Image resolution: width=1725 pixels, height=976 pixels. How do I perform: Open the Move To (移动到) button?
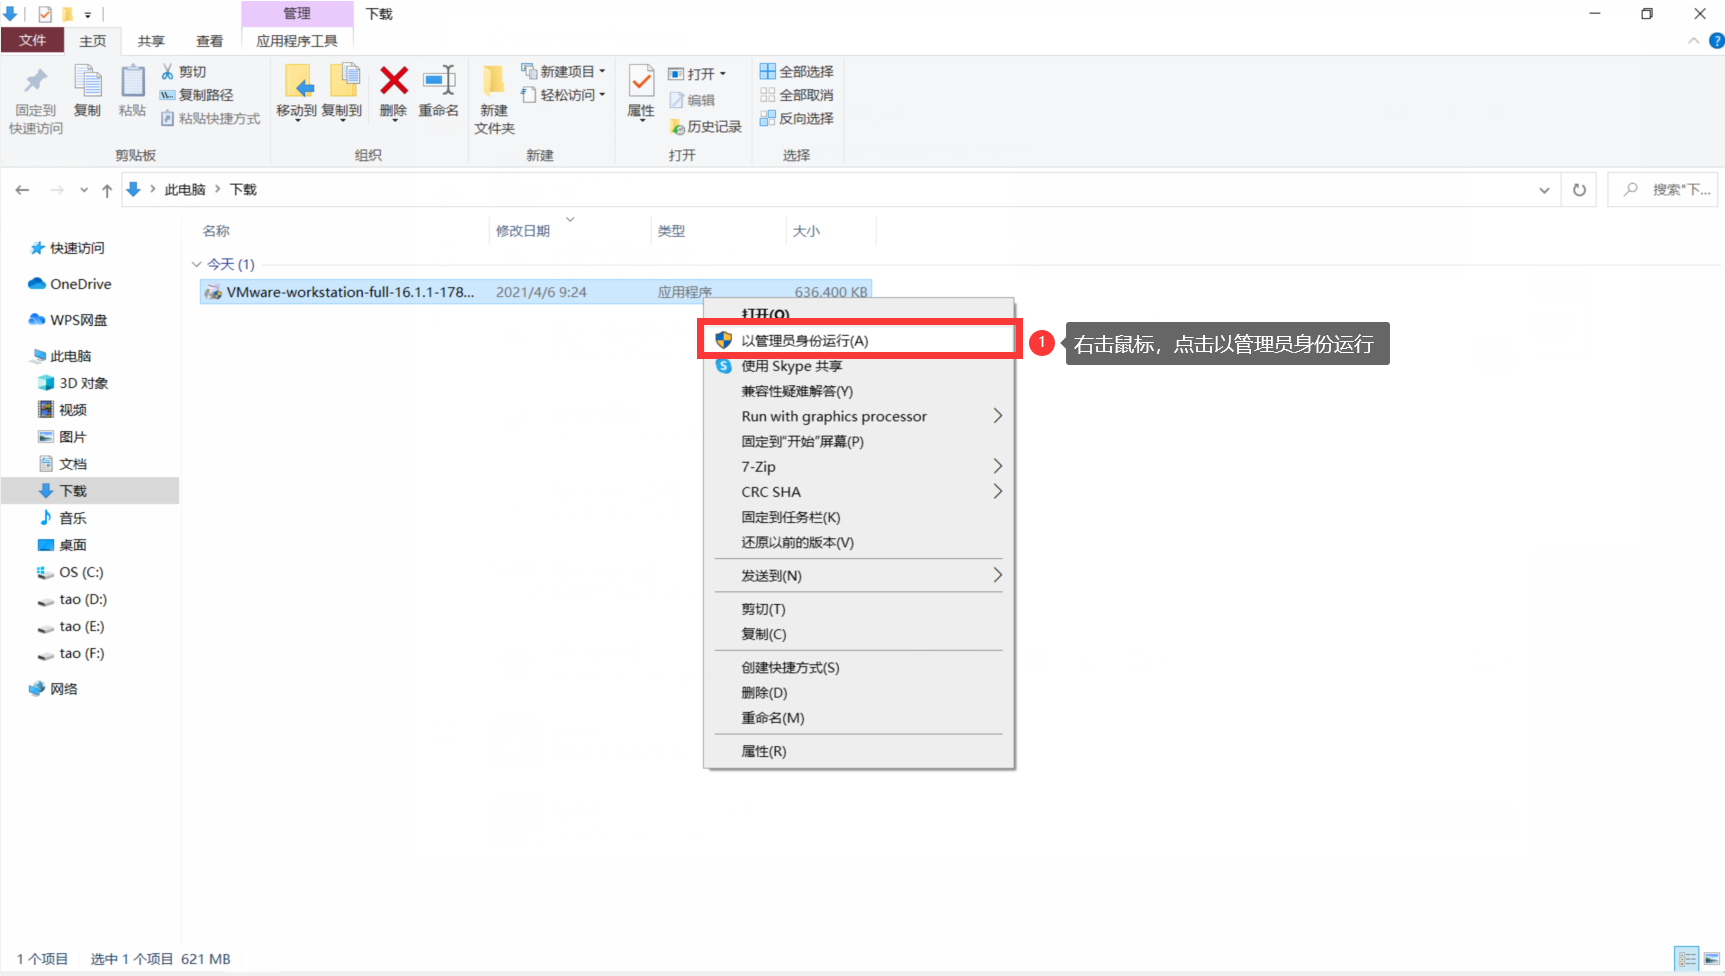(x=297, y=92)
